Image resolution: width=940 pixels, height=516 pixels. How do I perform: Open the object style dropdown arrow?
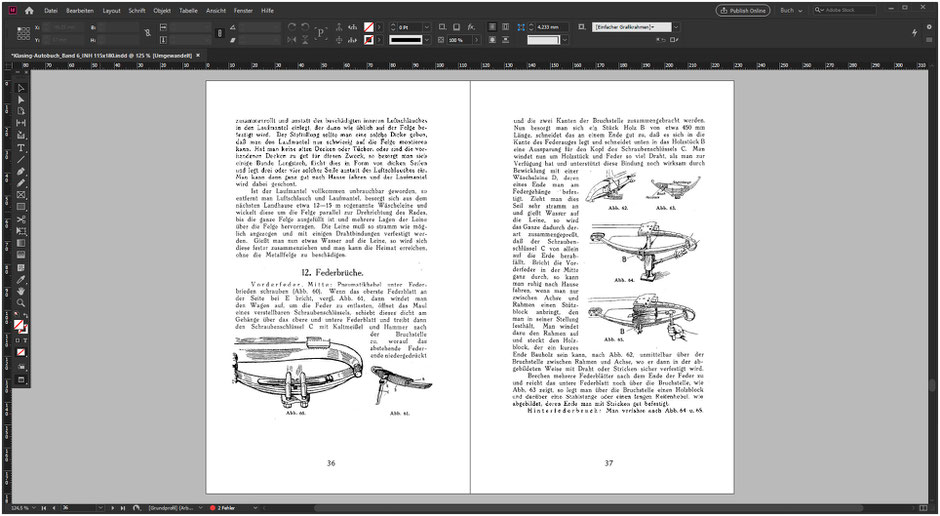pyautogui.click(x=676, y=27)
